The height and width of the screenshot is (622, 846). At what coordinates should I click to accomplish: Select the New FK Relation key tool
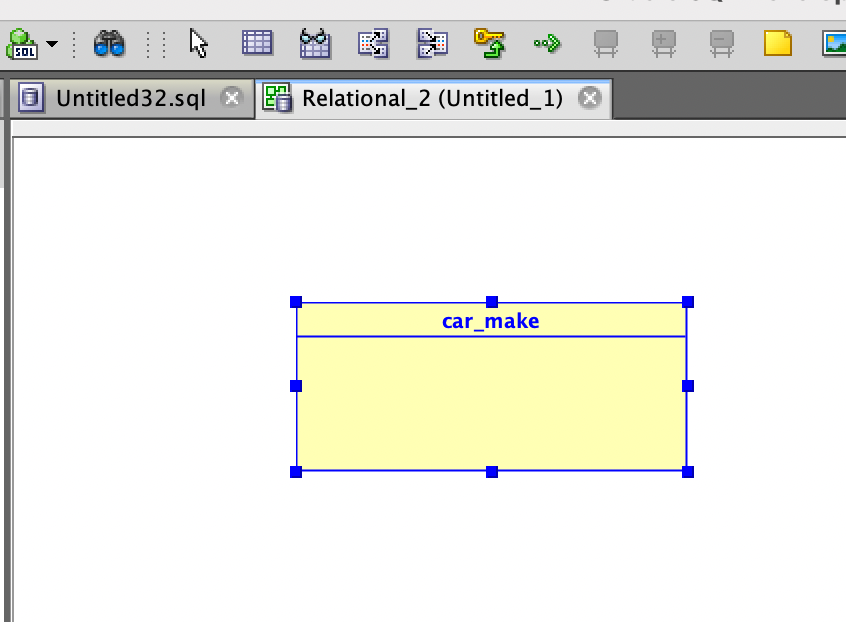pos(490,42)
